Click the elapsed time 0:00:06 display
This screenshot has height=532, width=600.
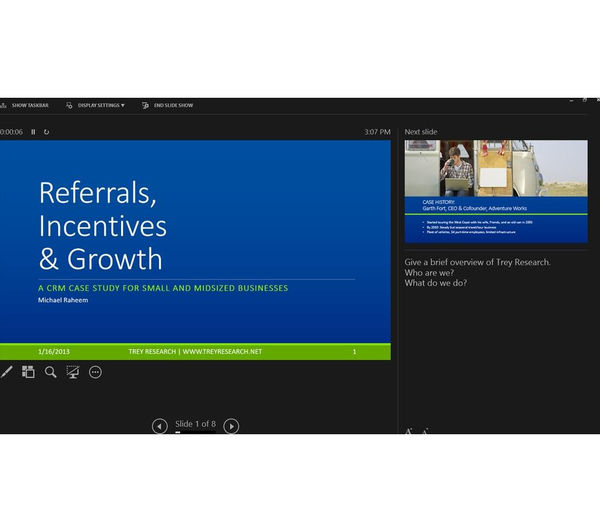(11, 132)
